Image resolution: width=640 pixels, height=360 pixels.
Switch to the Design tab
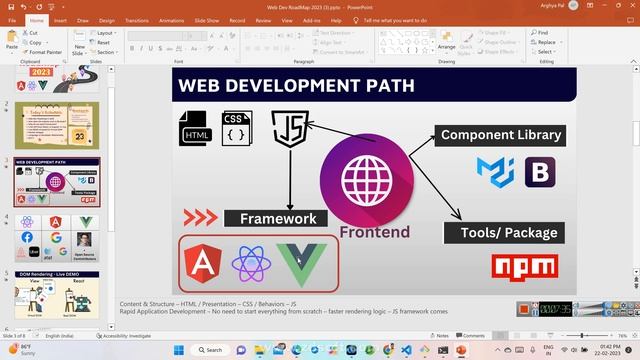click(x=107, y=20)
